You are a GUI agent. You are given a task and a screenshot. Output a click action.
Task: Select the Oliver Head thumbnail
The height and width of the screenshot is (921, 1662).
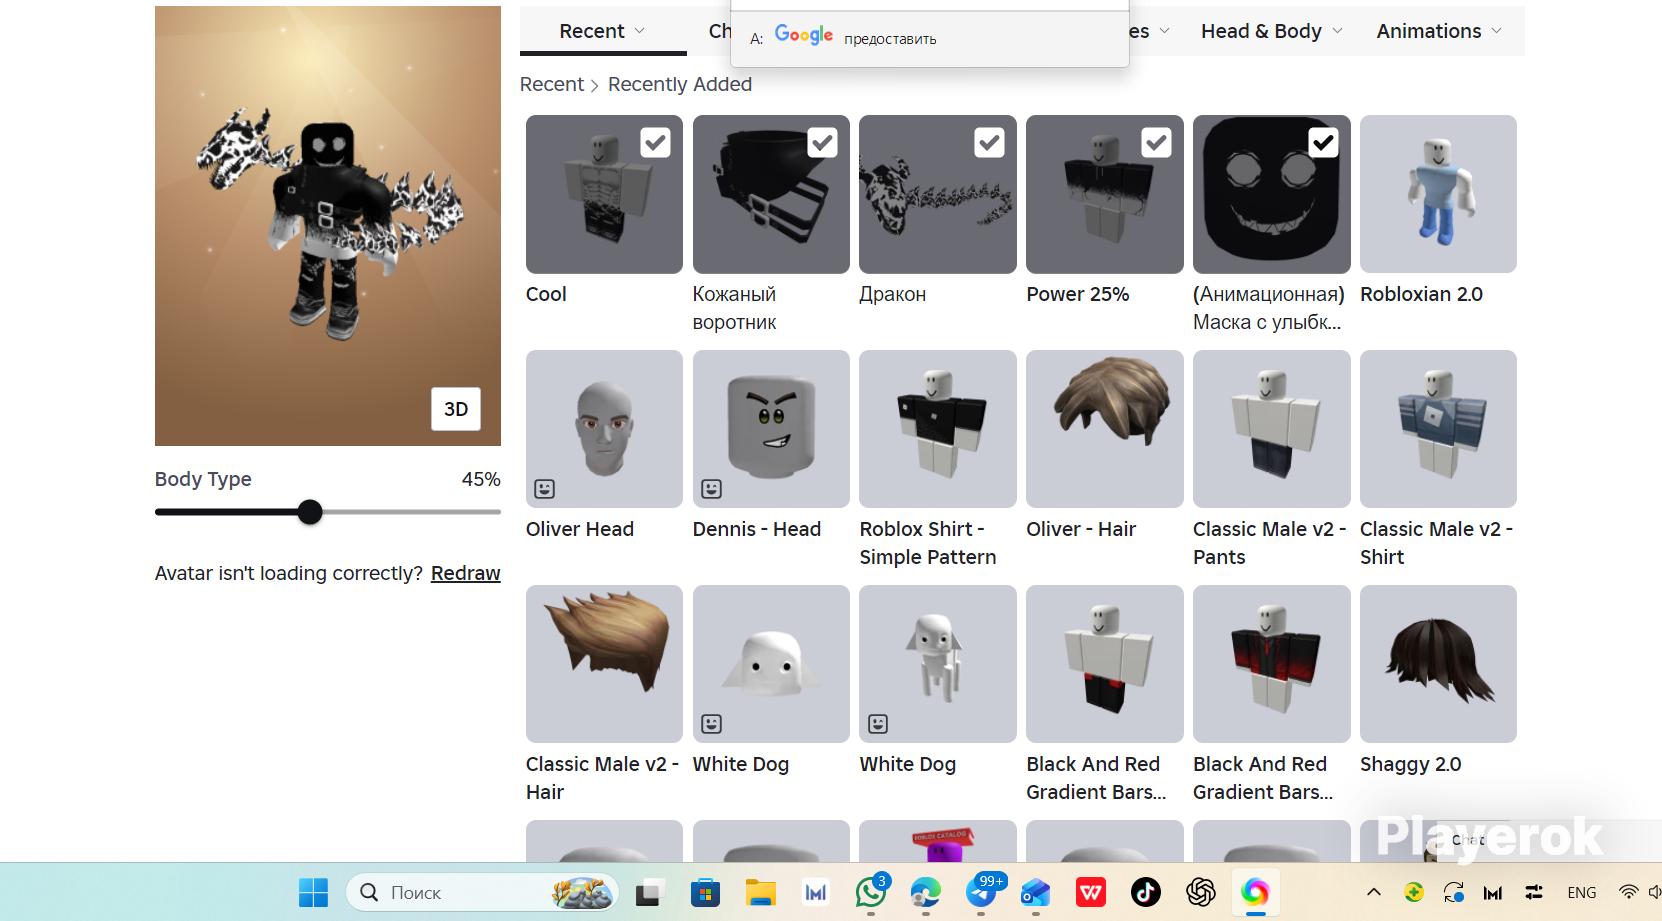click(x=604, y=429)
